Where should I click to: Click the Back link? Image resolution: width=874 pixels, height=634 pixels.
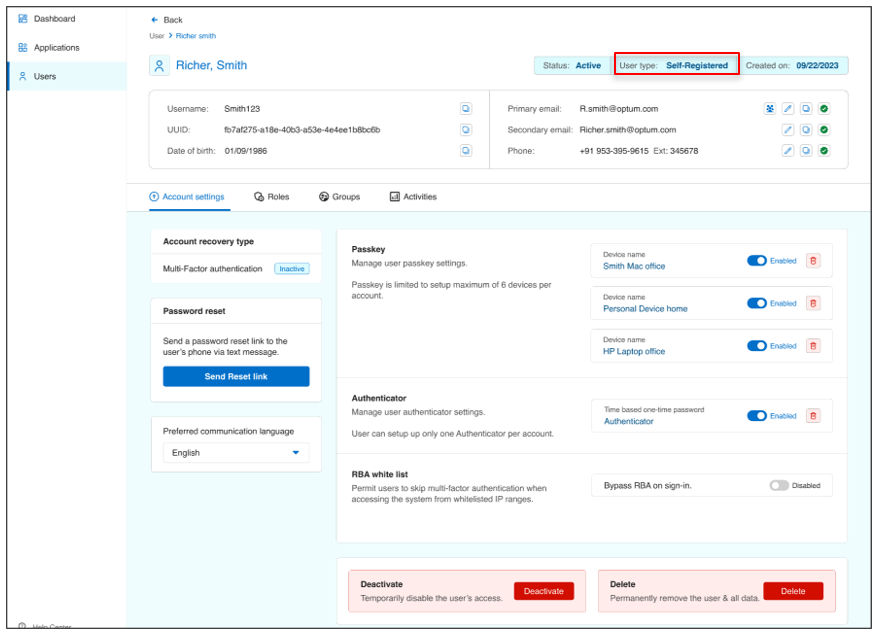tap(173, 20)
